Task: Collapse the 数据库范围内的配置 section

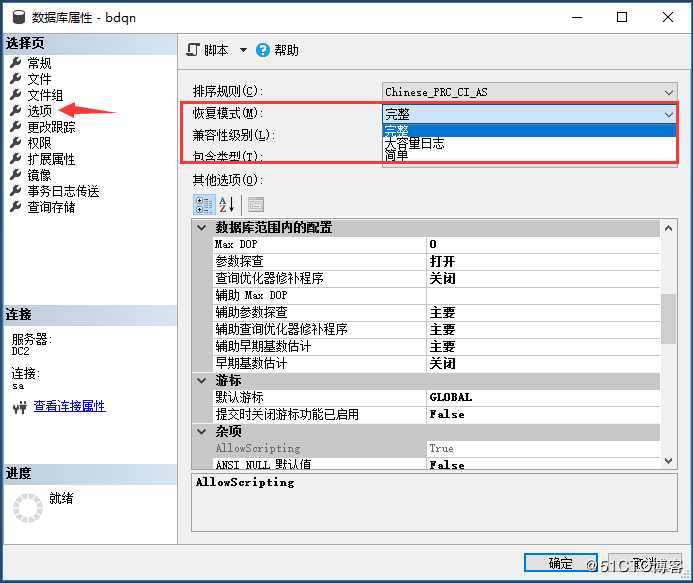Action: coord(202,228)
